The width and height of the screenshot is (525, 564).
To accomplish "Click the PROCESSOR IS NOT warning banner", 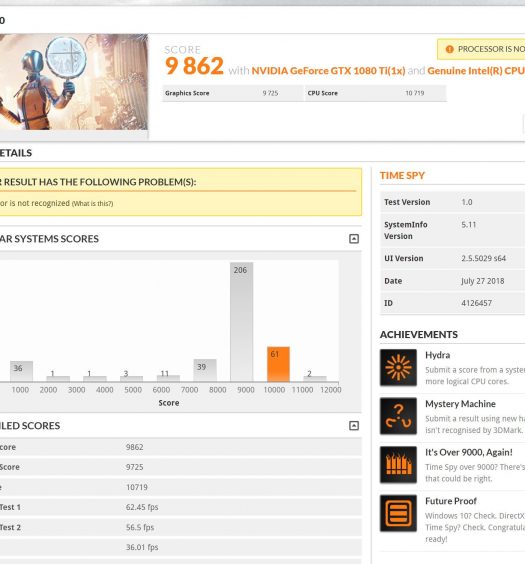I will (x=481, y=49).
